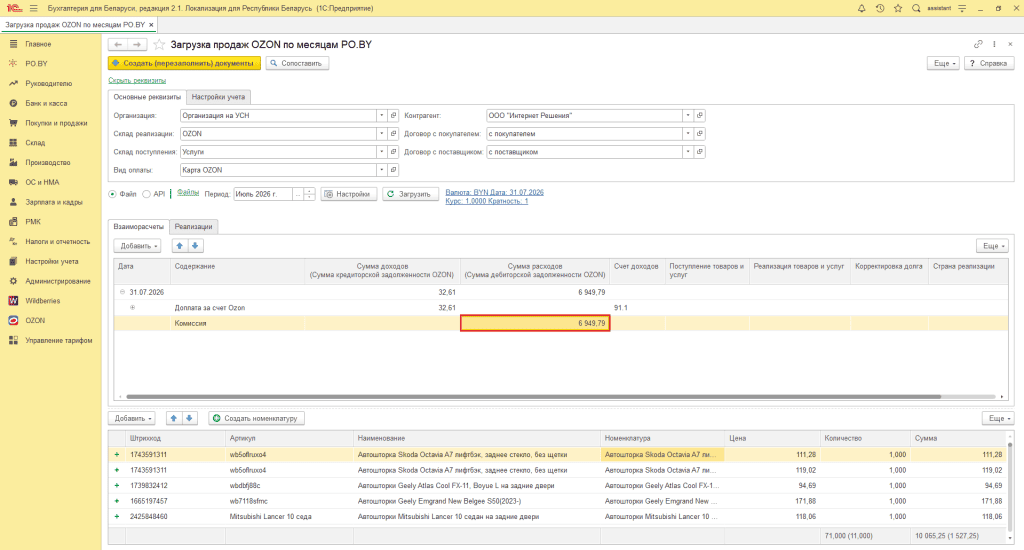Expand Договор с поставщиком dropdown
This screenshot has height=550, width=1024.
(688, 152)
